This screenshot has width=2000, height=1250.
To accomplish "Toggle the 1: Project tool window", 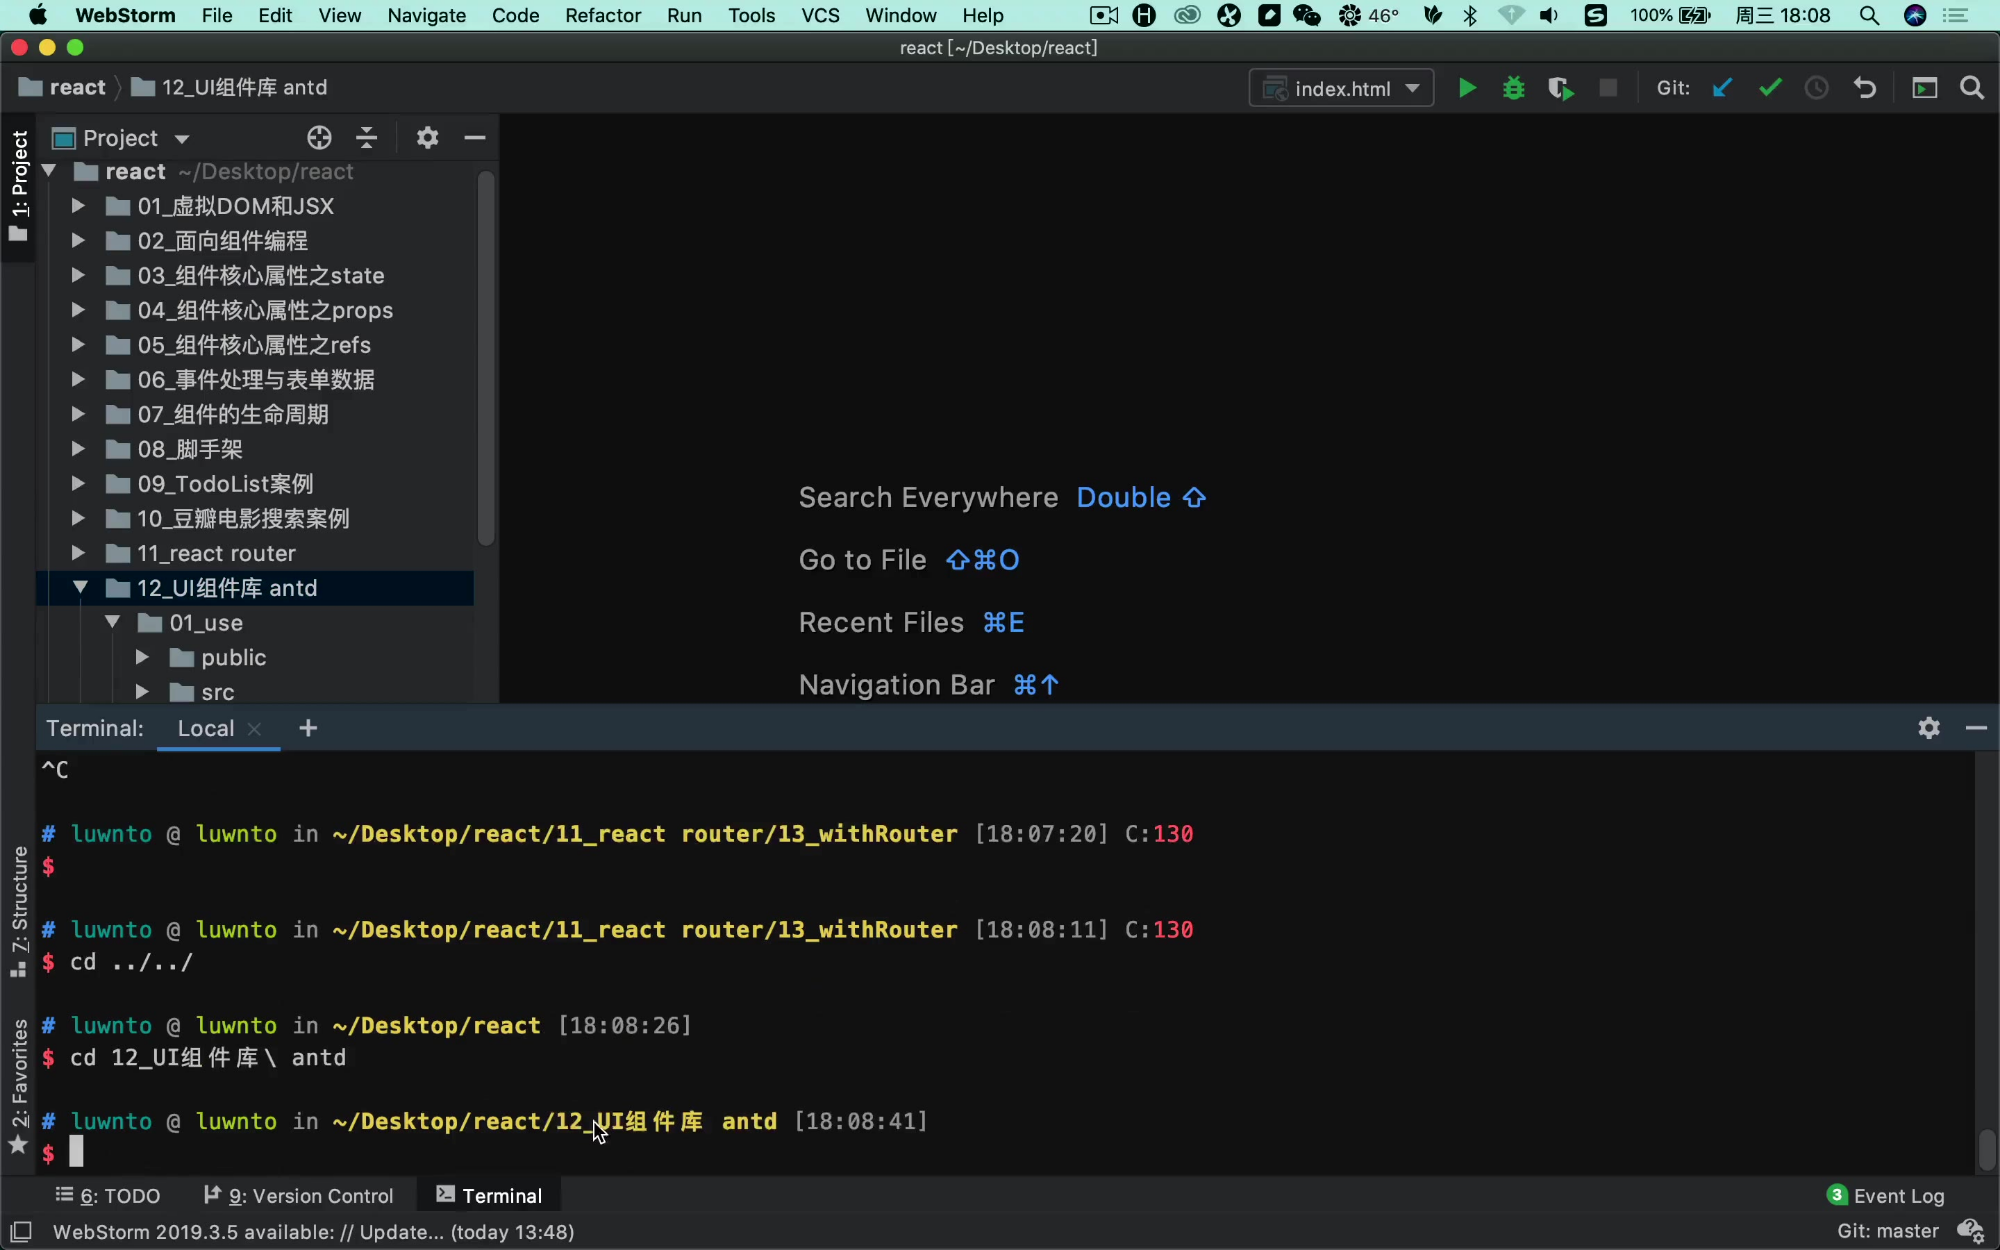I will [x=19, y=185].
